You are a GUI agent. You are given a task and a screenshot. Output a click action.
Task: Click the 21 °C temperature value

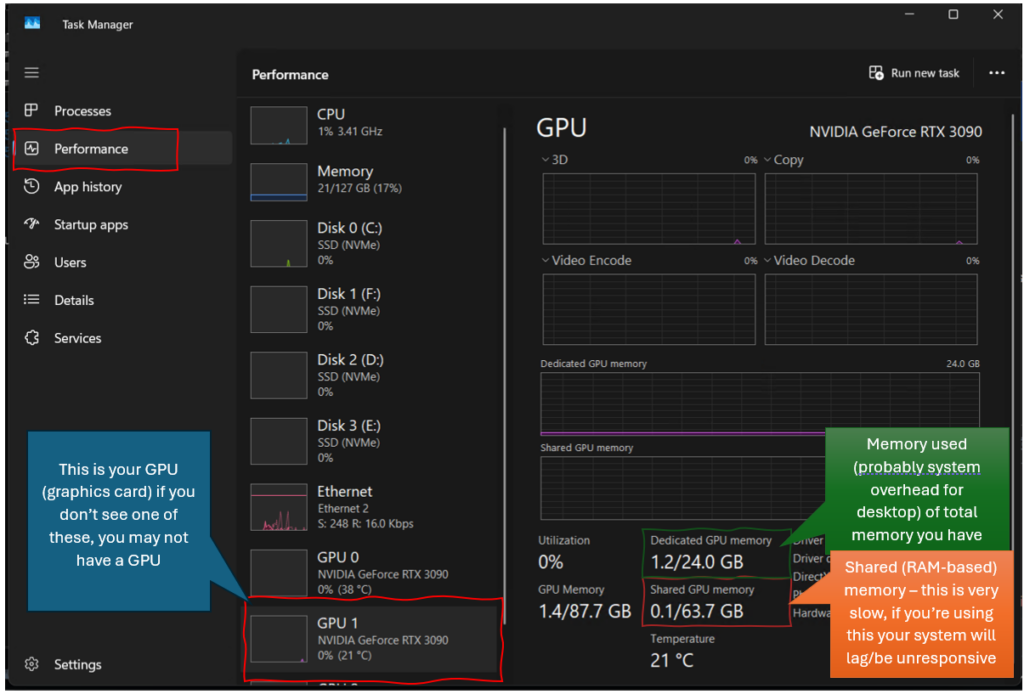point(671,660)
